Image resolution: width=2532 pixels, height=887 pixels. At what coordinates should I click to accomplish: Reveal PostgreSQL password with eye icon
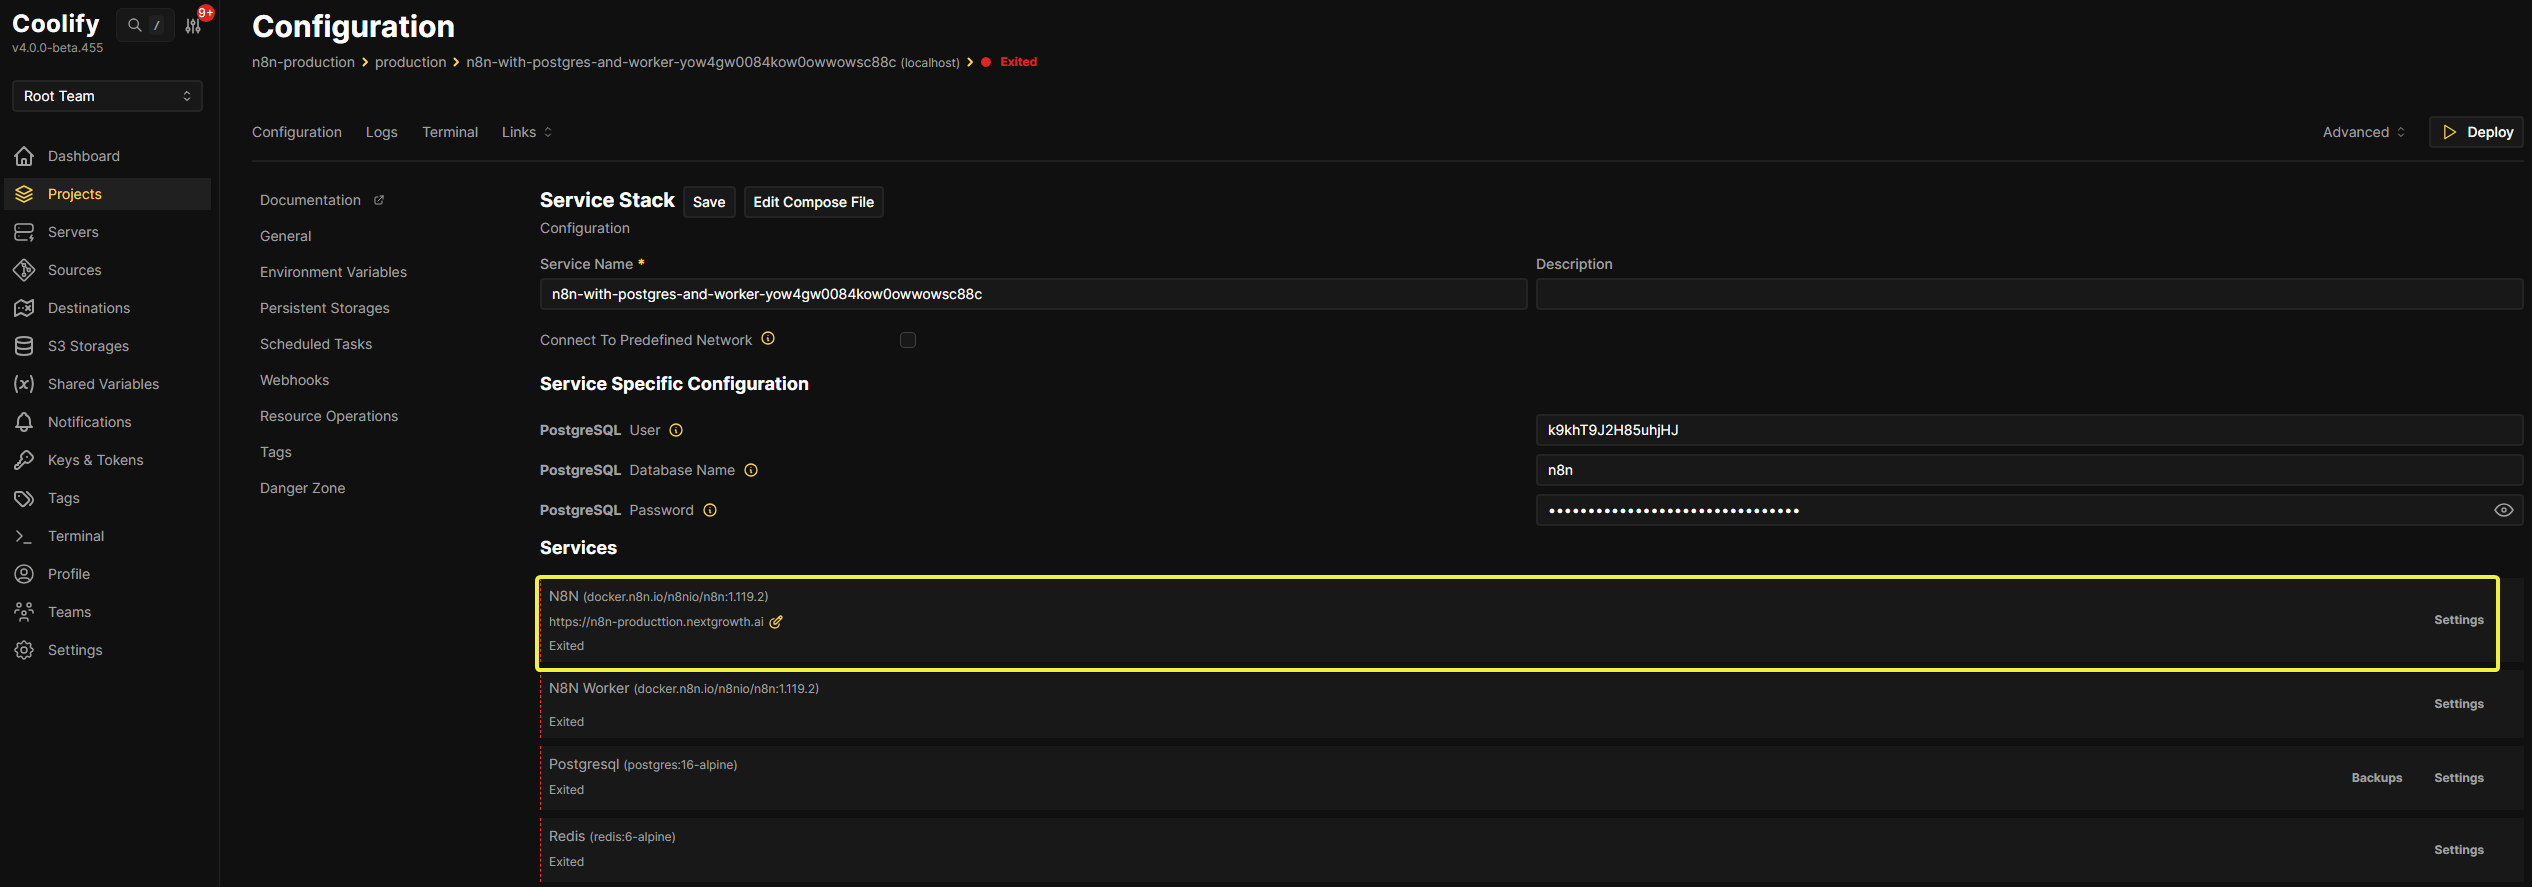tap(2503, 510)
